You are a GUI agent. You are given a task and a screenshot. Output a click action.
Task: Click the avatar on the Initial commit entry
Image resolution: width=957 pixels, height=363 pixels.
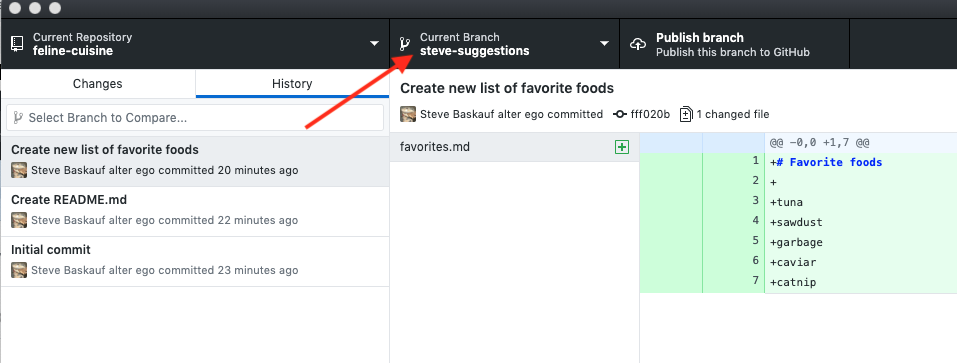click(x=19, y=270)
